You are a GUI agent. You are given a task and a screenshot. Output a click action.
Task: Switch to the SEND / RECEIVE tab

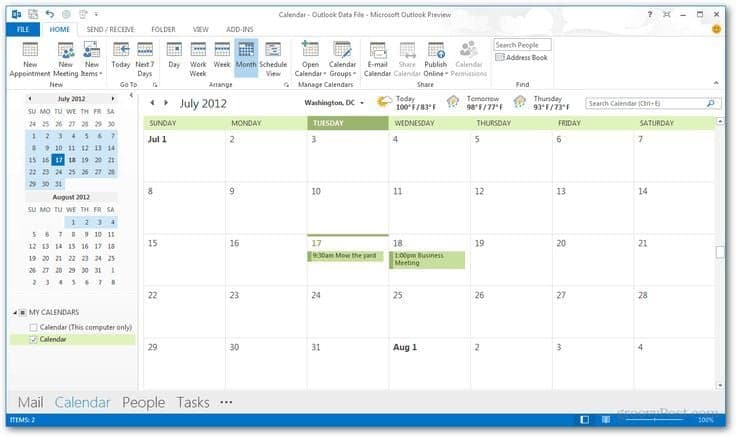(110, 30)
